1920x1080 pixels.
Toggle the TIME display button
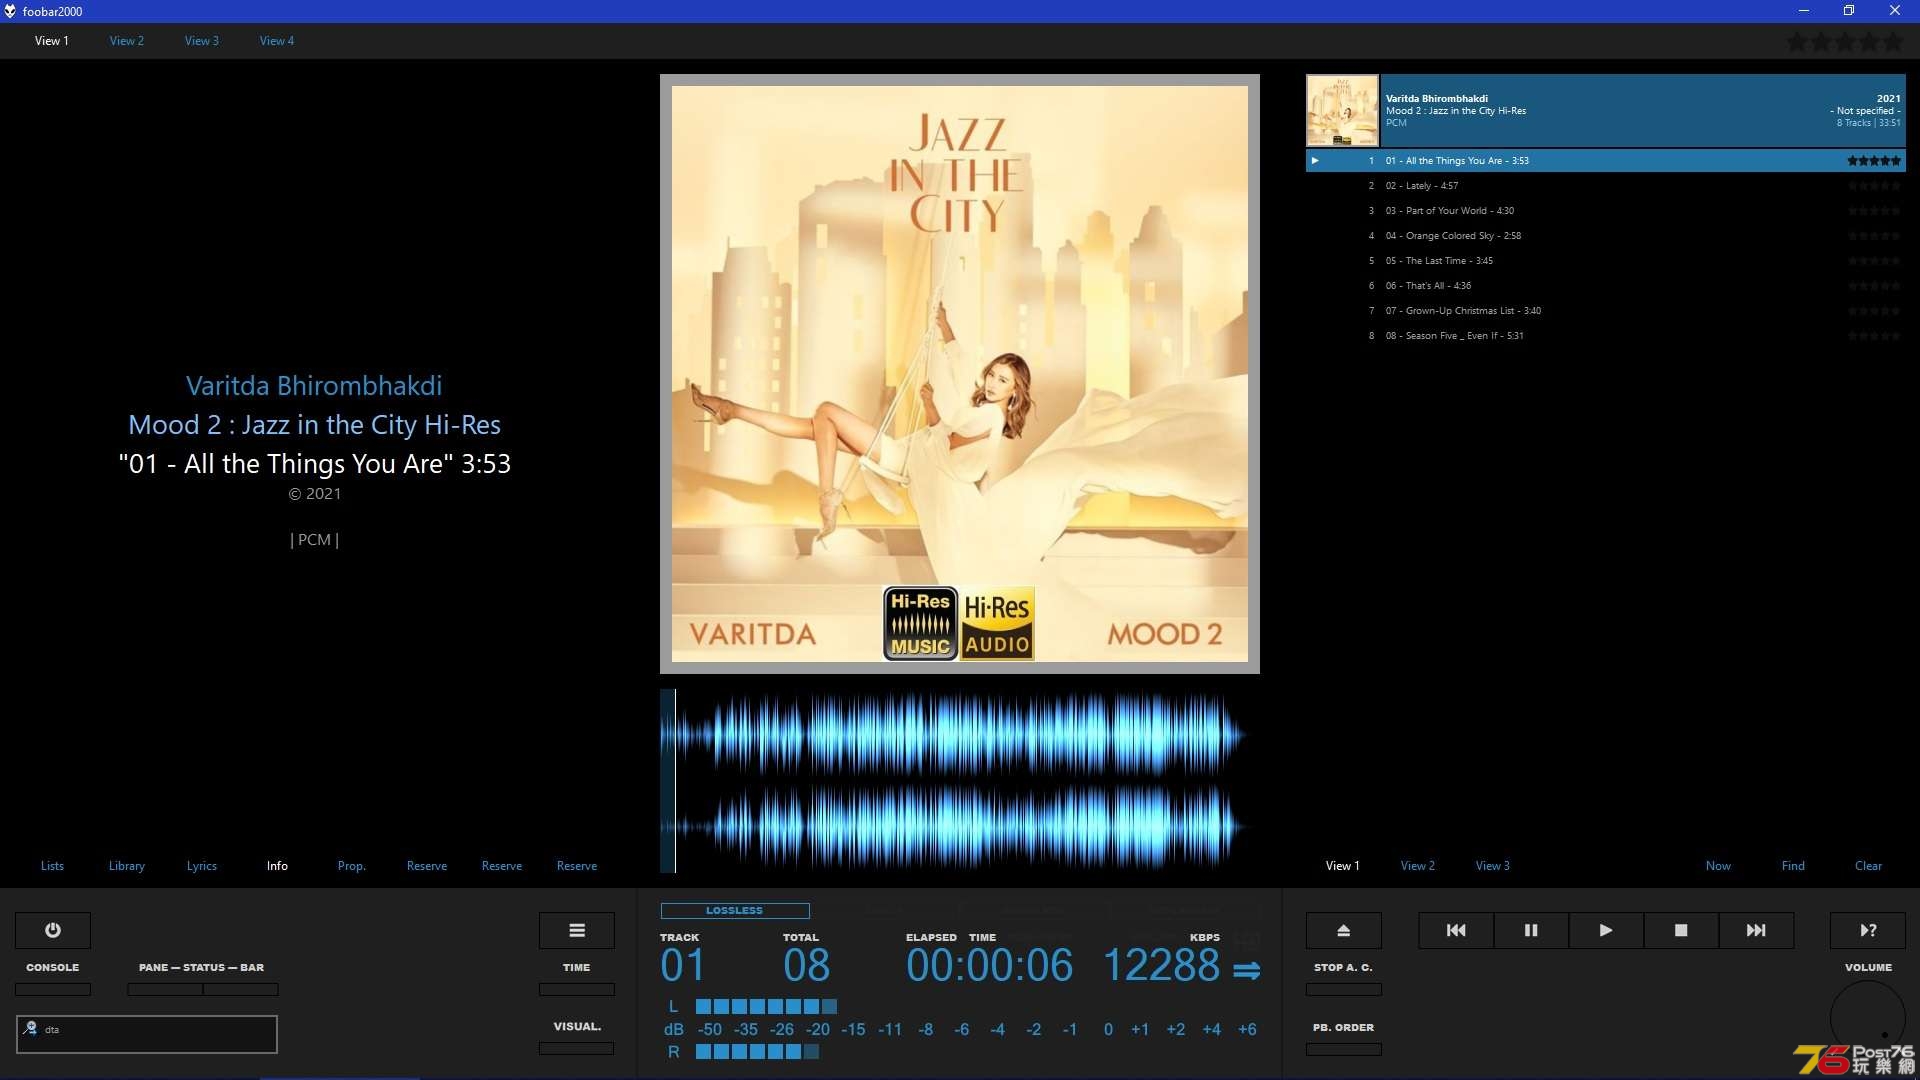(577, 989)
